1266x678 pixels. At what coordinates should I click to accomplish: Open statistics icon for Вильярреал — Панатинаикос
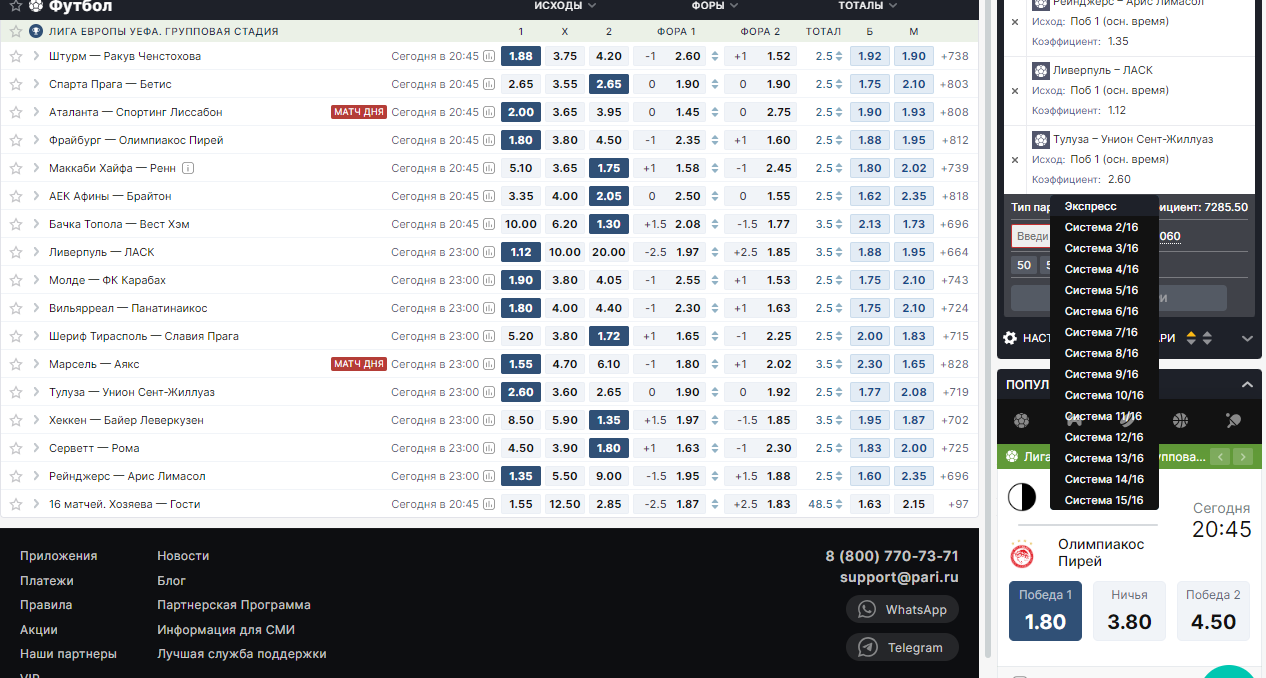pos(489,308)
